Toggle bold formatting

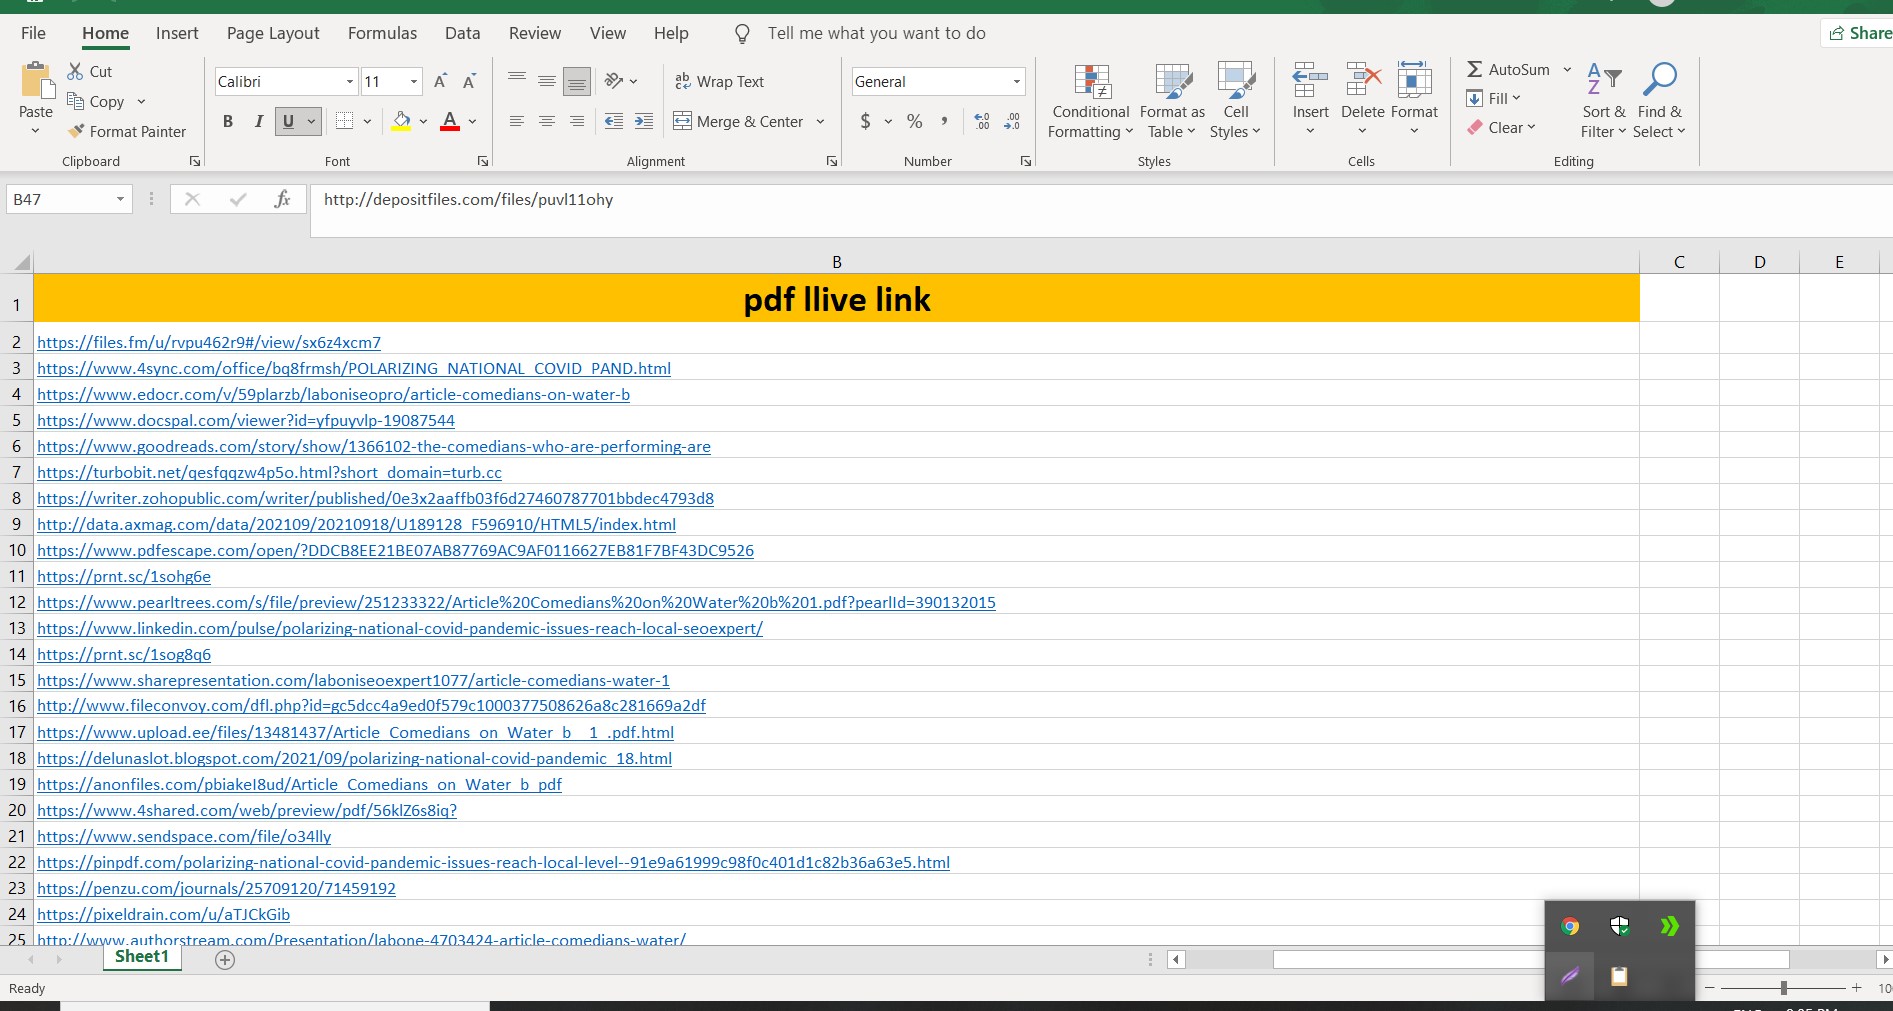click(x=227, y=121)
